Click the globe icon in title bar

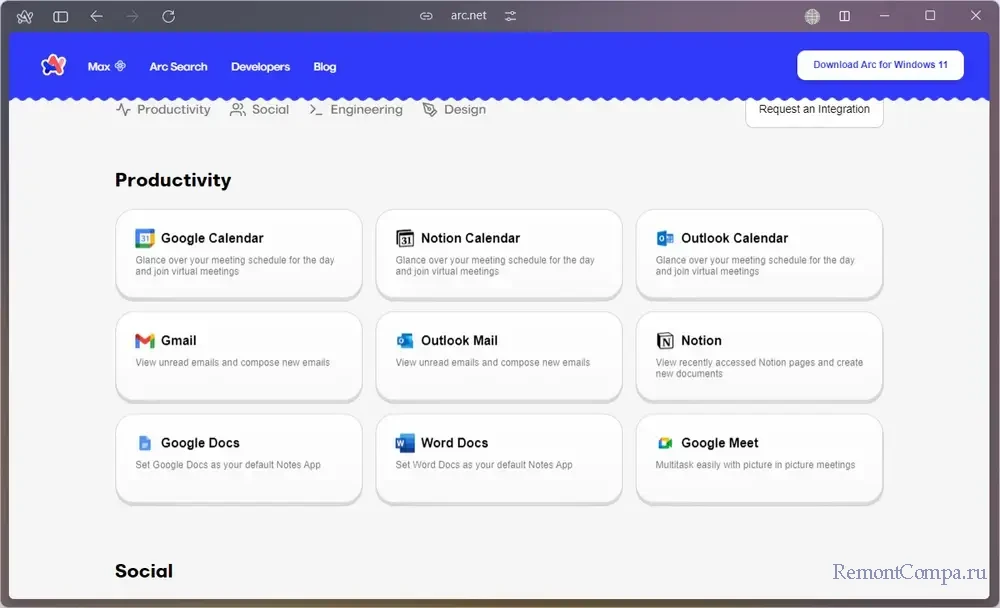[x=812, y=16]
